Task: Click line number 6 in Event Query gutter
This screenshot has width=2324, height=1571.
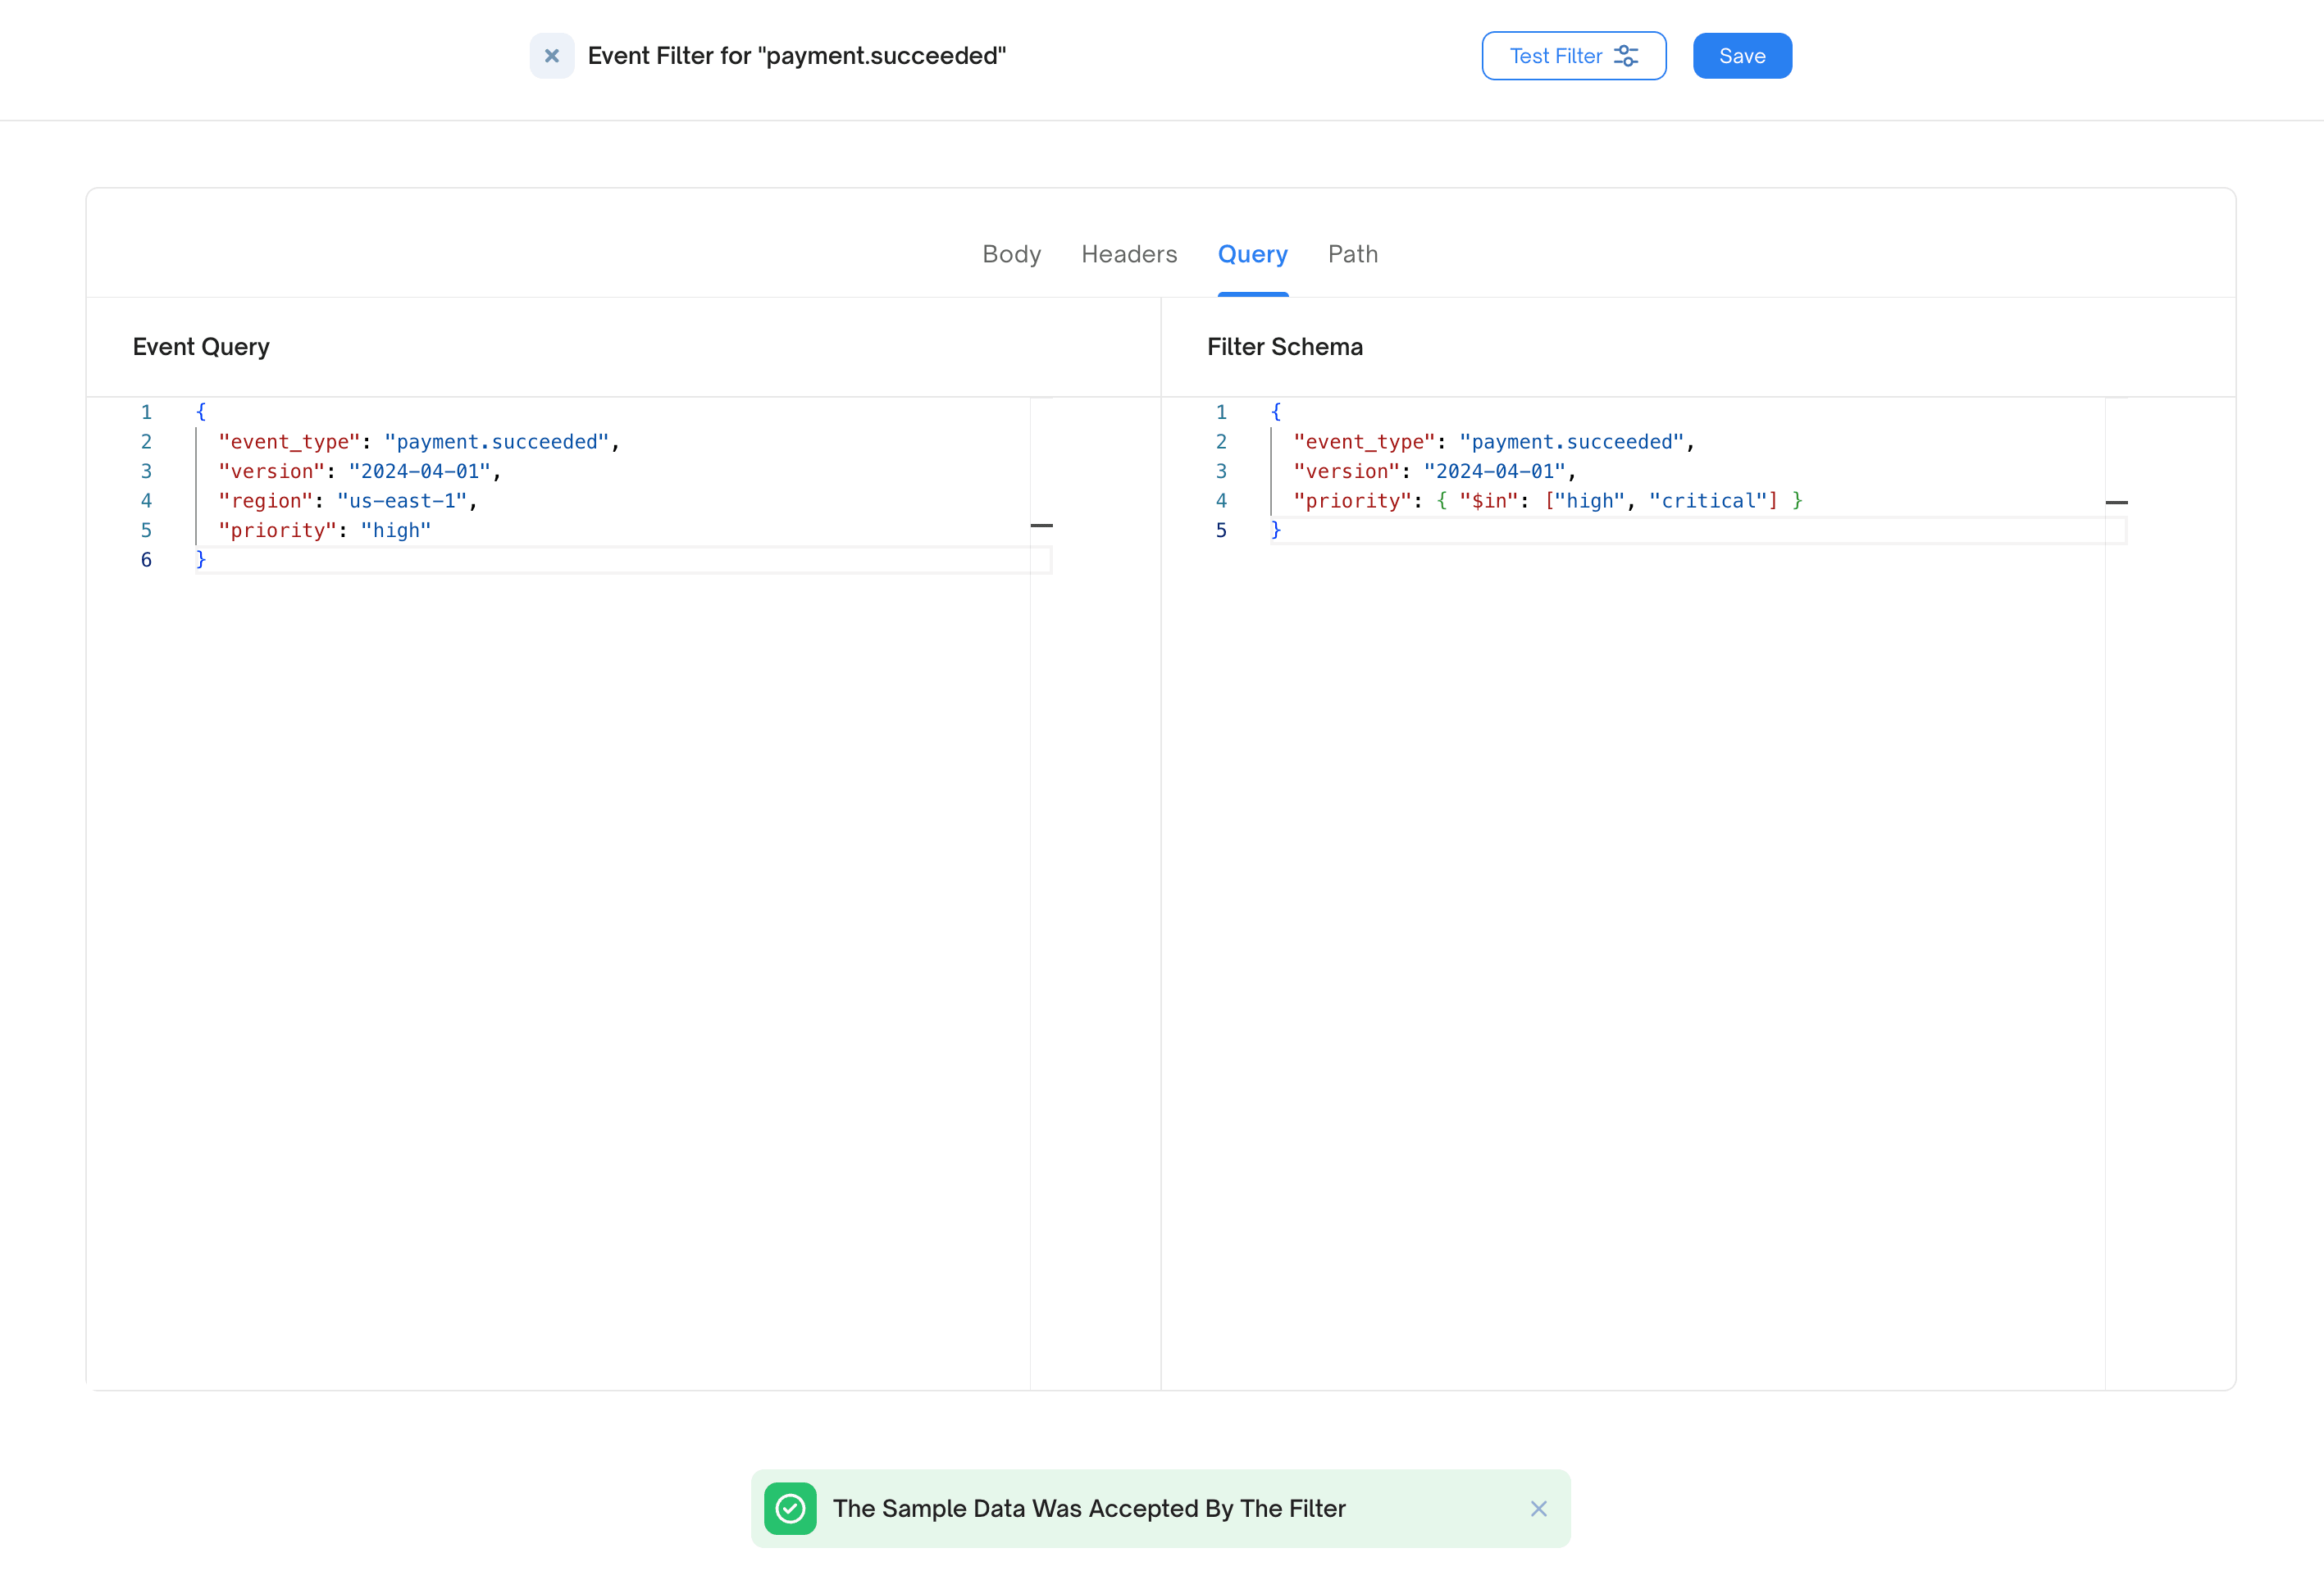Action: (146, 560)
